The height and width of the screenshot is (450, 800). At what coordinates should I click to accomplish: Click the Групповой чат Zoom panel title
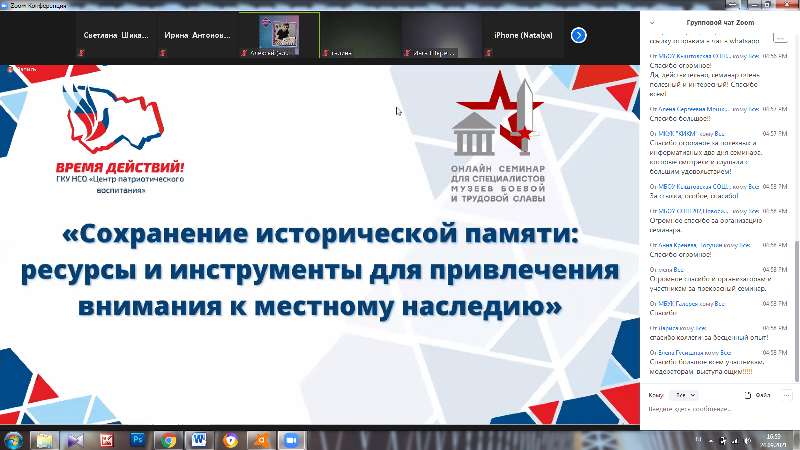pos(720,22)
